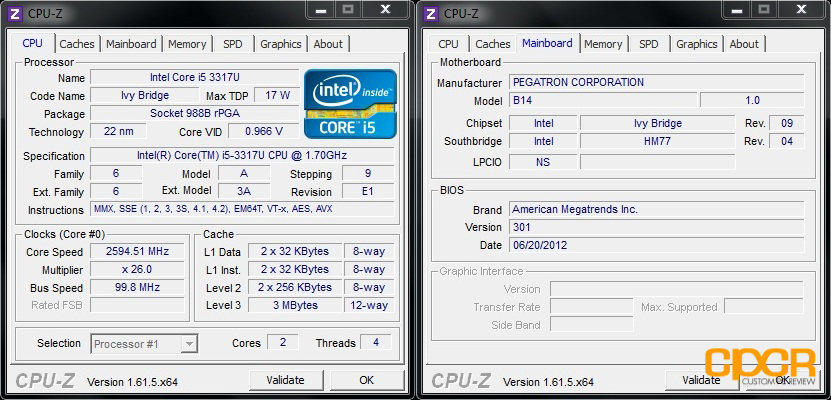The height and width of the screenshot is (400, 831).
Task: Open About tab in right window
Action: (744, 44)
